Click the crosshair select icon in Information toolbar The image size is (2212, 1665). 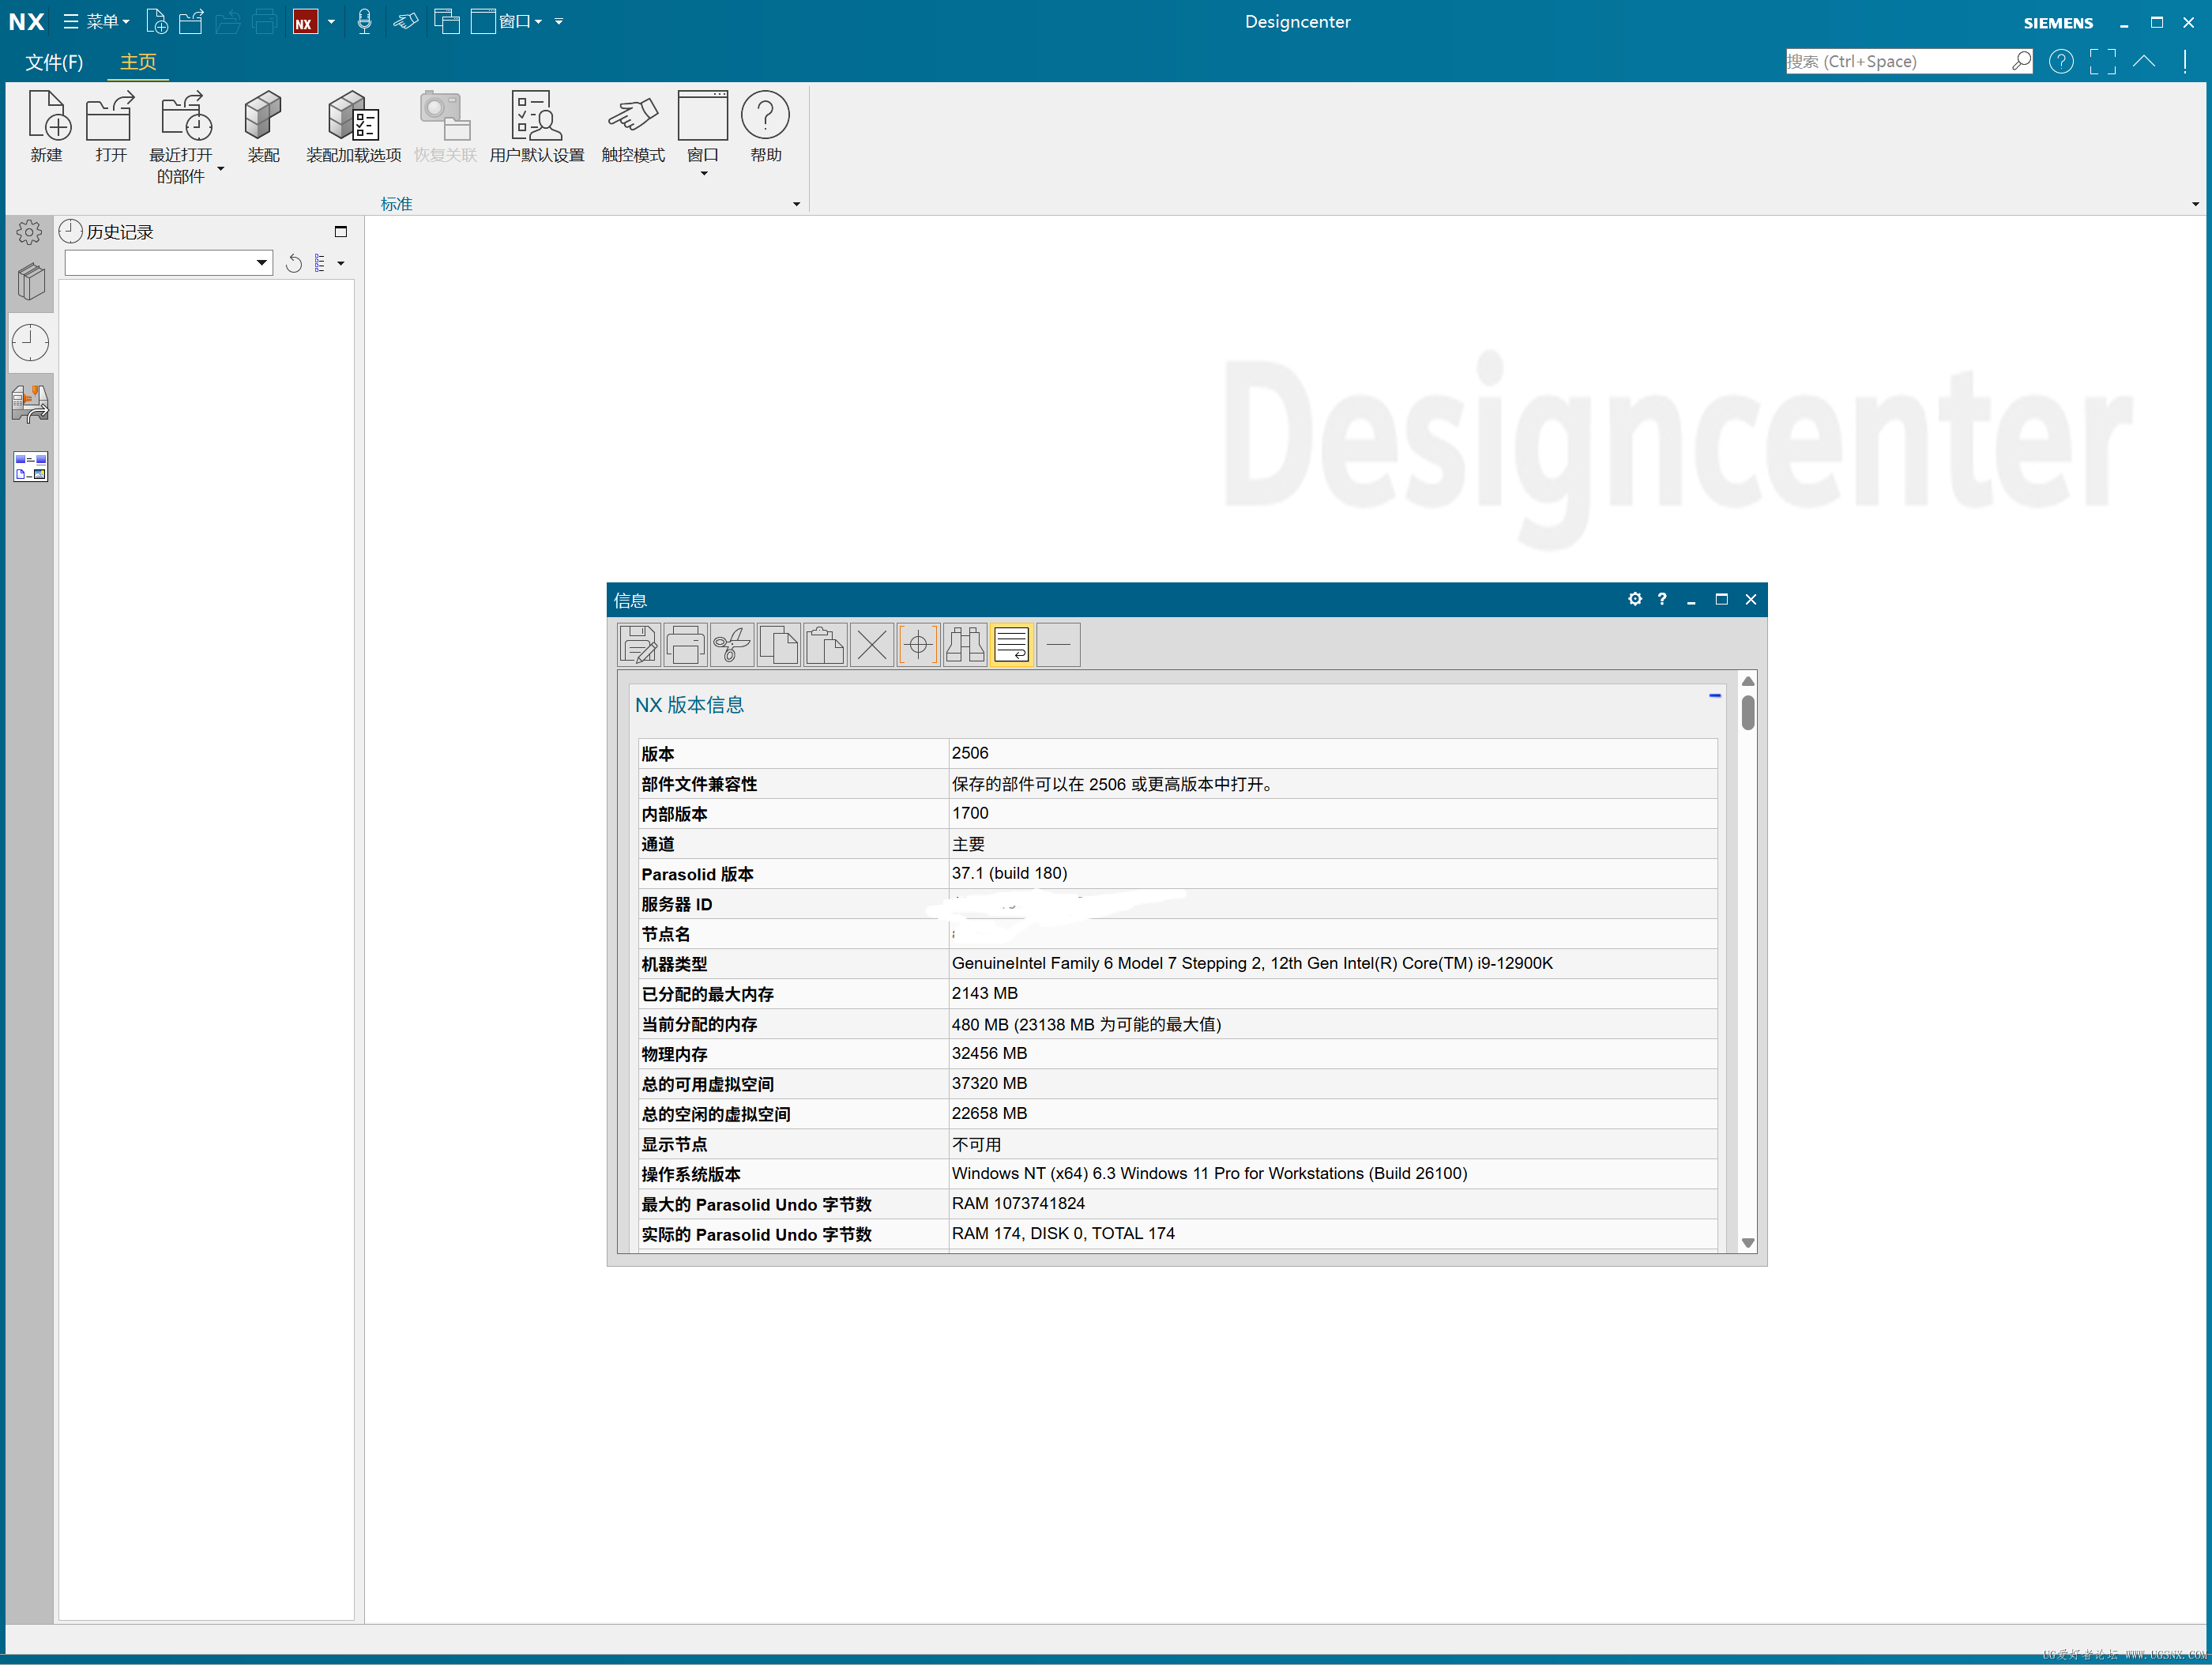click(918, 645)
